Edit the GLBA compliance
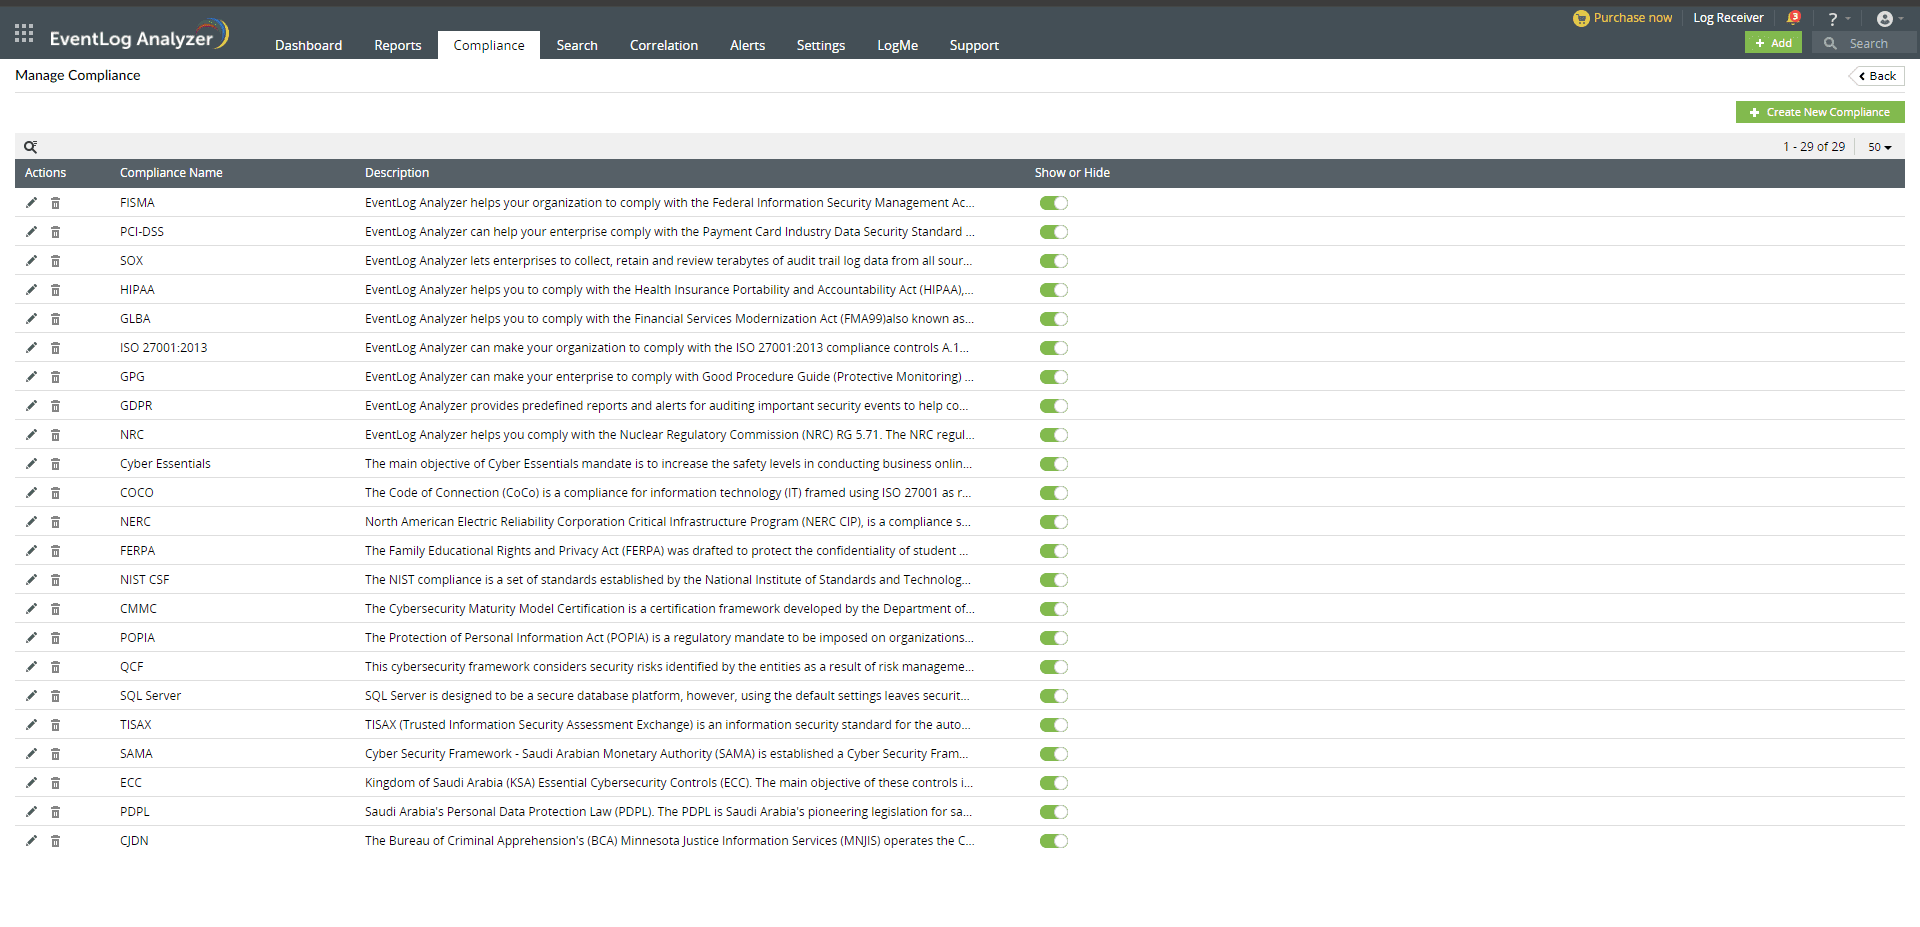1920x927 pixels. click(31, 319)
